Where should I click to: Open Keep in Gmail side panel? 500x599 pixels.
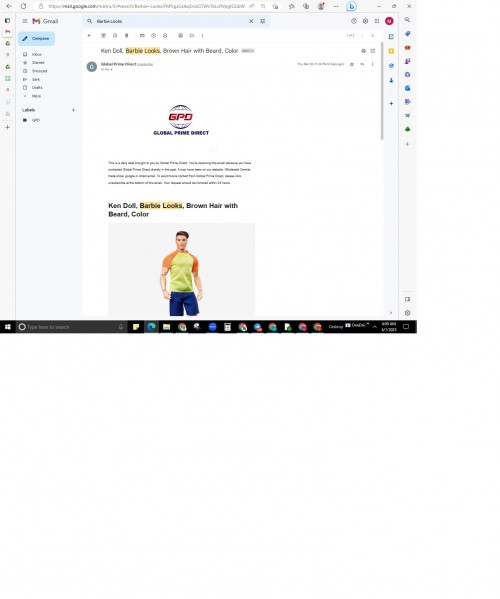tap(391, 51)
